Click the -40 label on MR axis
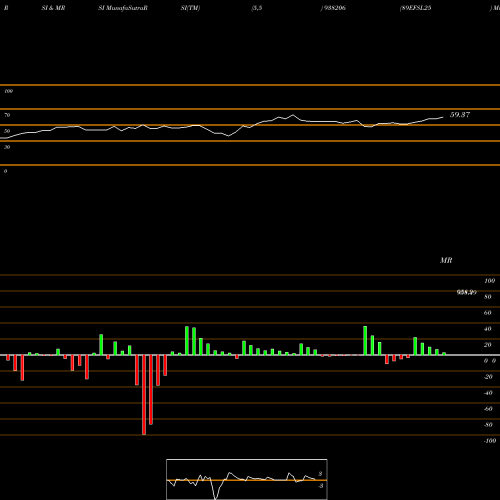Viewport: 500px width, 500px height. [x=488, y=393]
